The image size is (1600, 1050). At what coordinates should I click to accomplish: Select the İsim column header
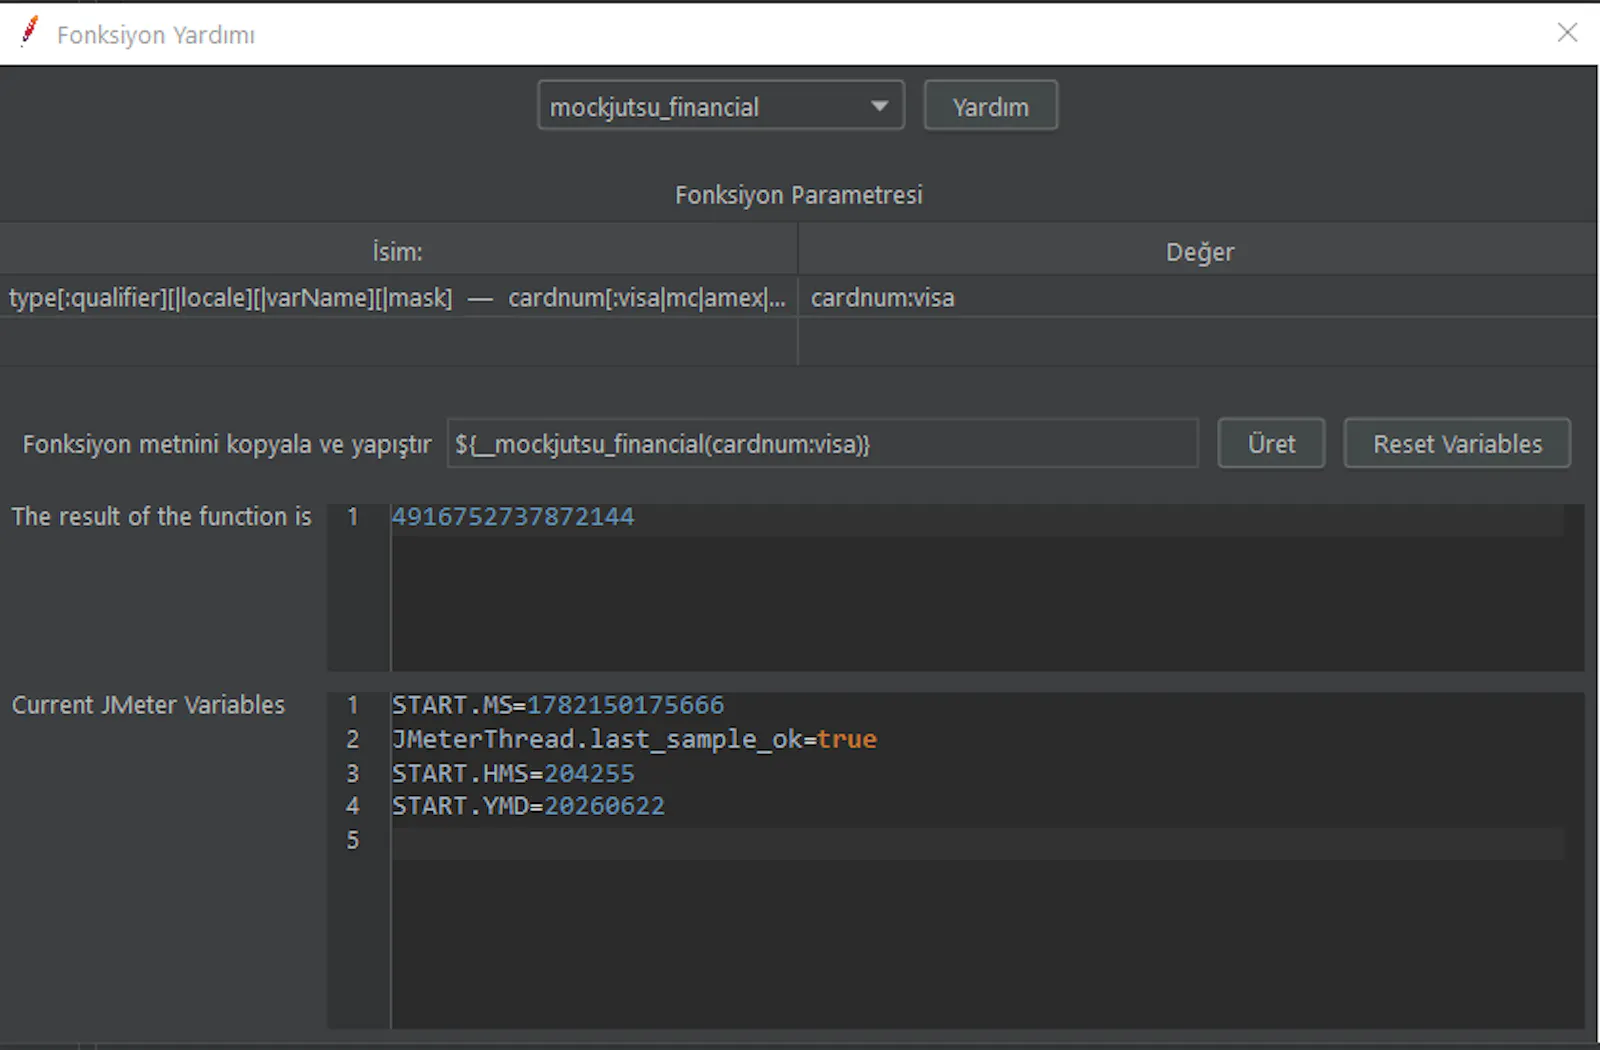coord(398,251)
